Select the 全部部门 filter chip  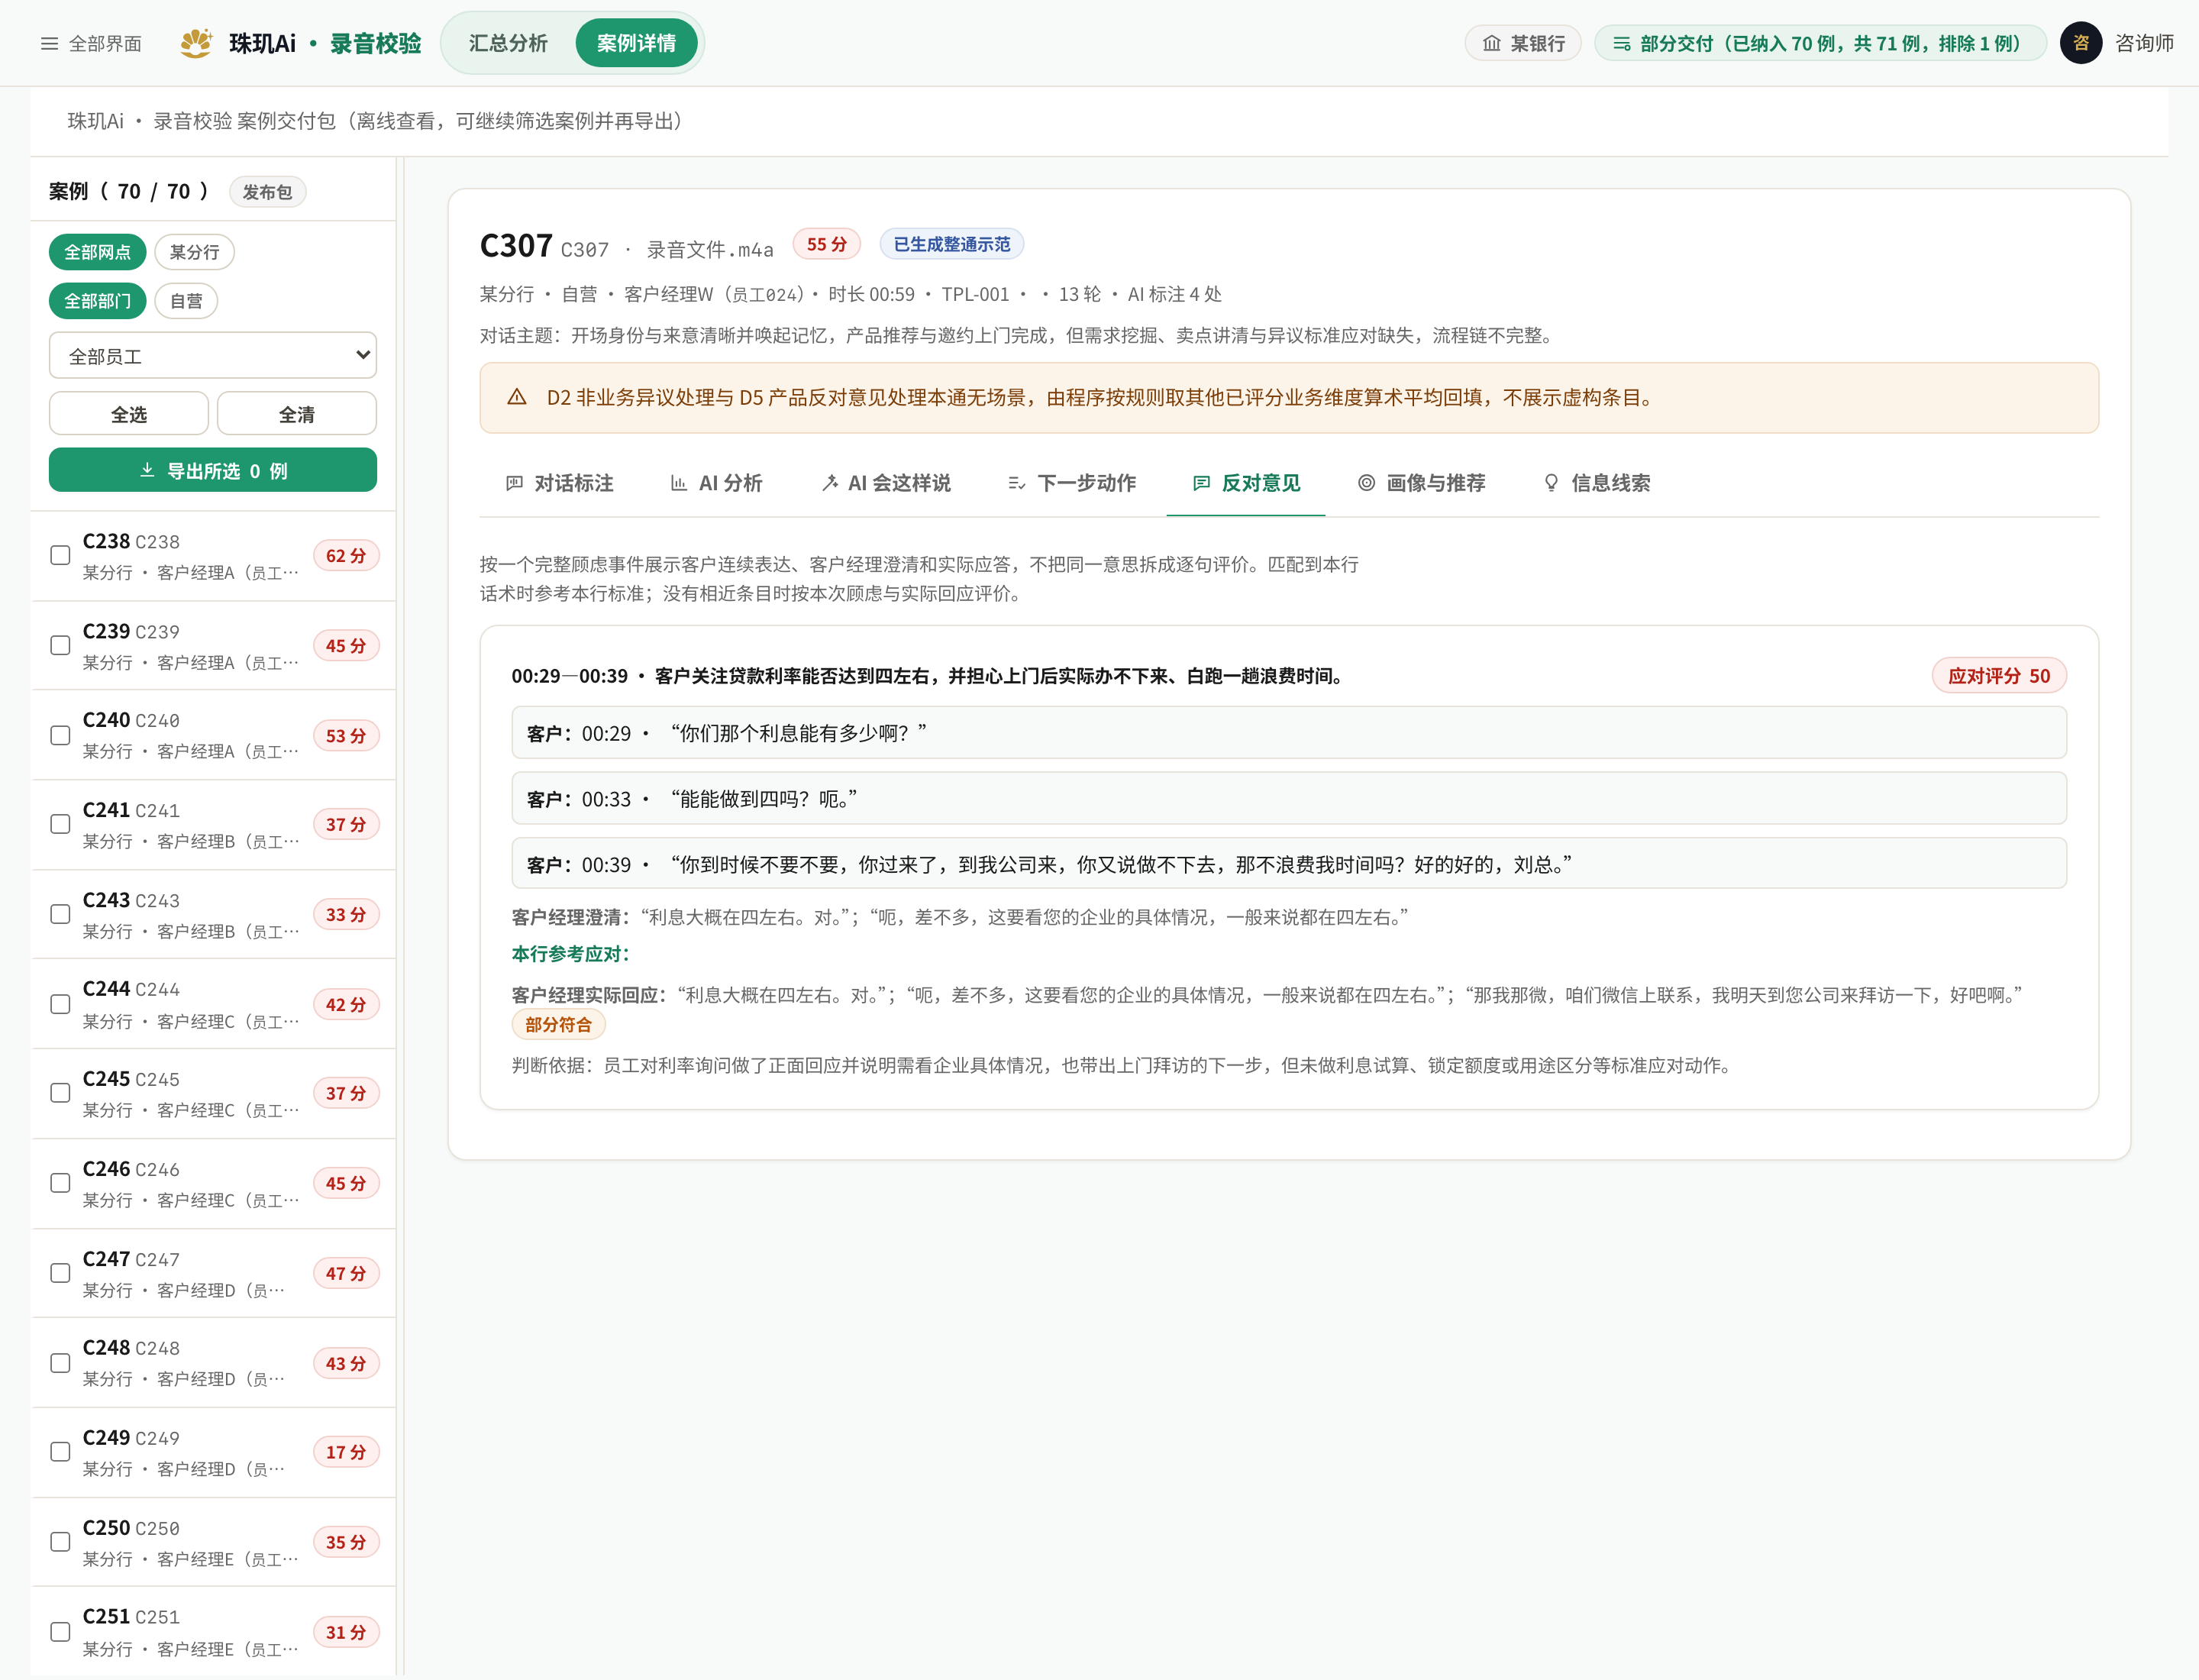pos(97,300)
